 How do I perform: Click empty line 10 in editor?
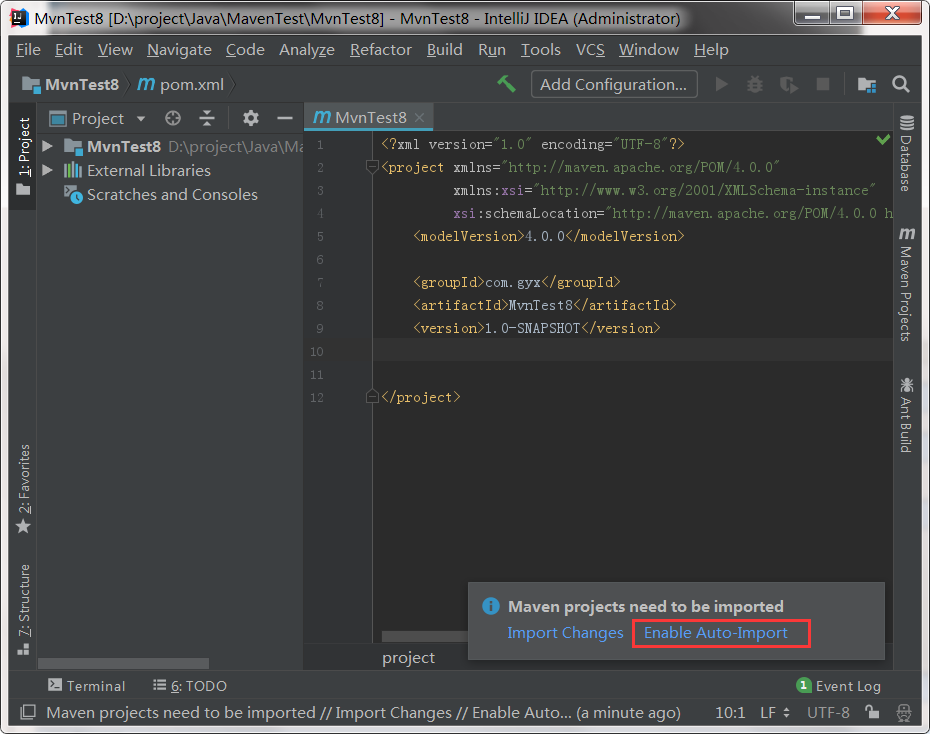[632, 351]
